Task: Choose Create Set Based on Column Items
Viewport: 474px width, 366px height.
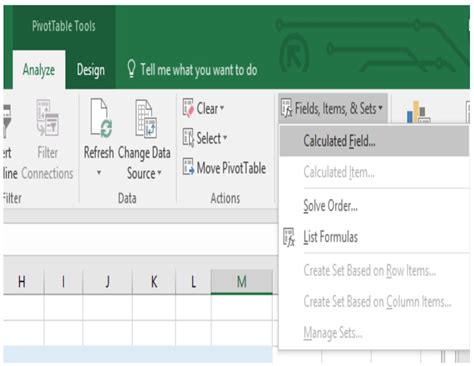Action: tap(374, 302)
